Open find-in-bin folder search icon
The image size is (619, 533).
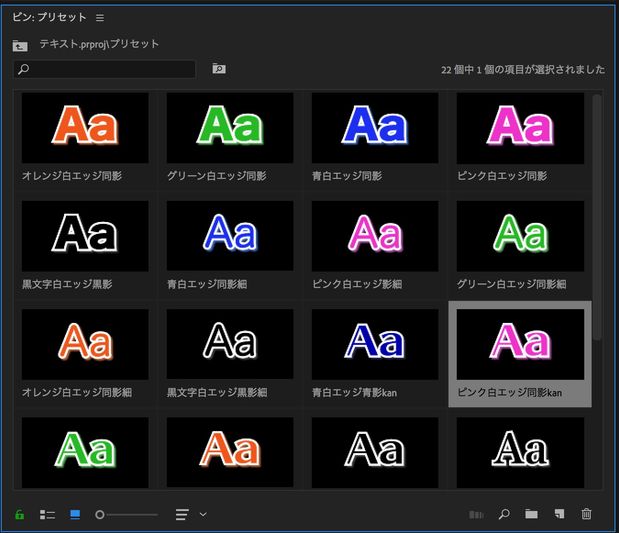[219, 68]
